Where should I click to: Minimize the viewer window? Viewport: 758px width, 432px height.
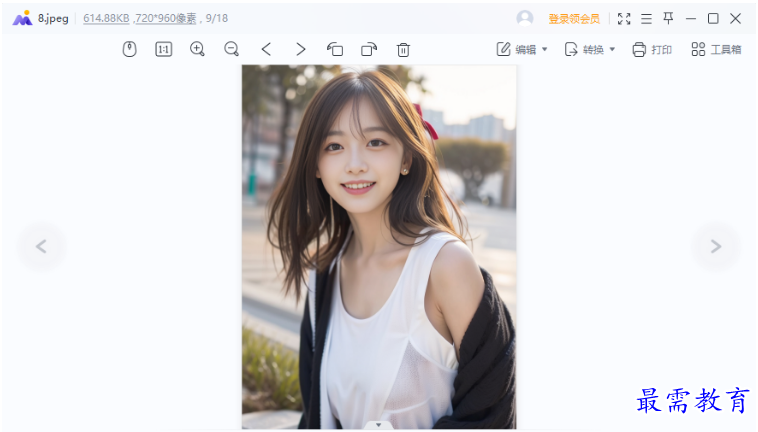[691, 19]
